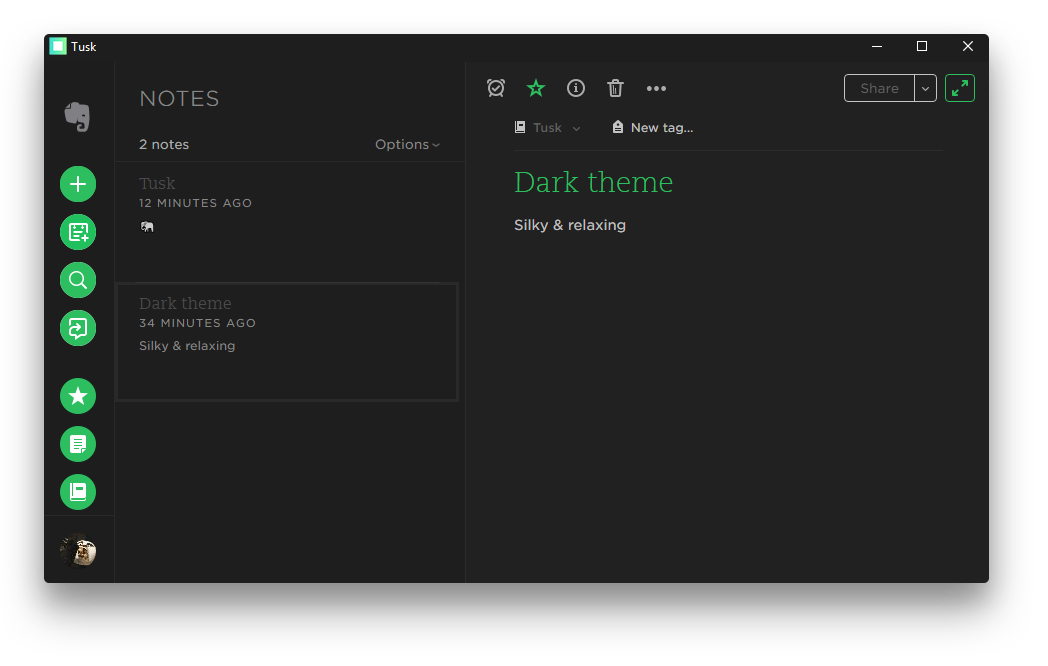Open the notebooks sidebar icon

(78, 492)
